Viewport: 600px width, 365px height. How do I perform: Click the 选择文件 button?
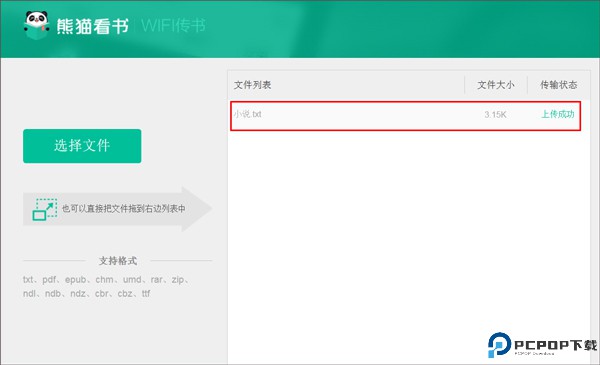tap(82, 146)
